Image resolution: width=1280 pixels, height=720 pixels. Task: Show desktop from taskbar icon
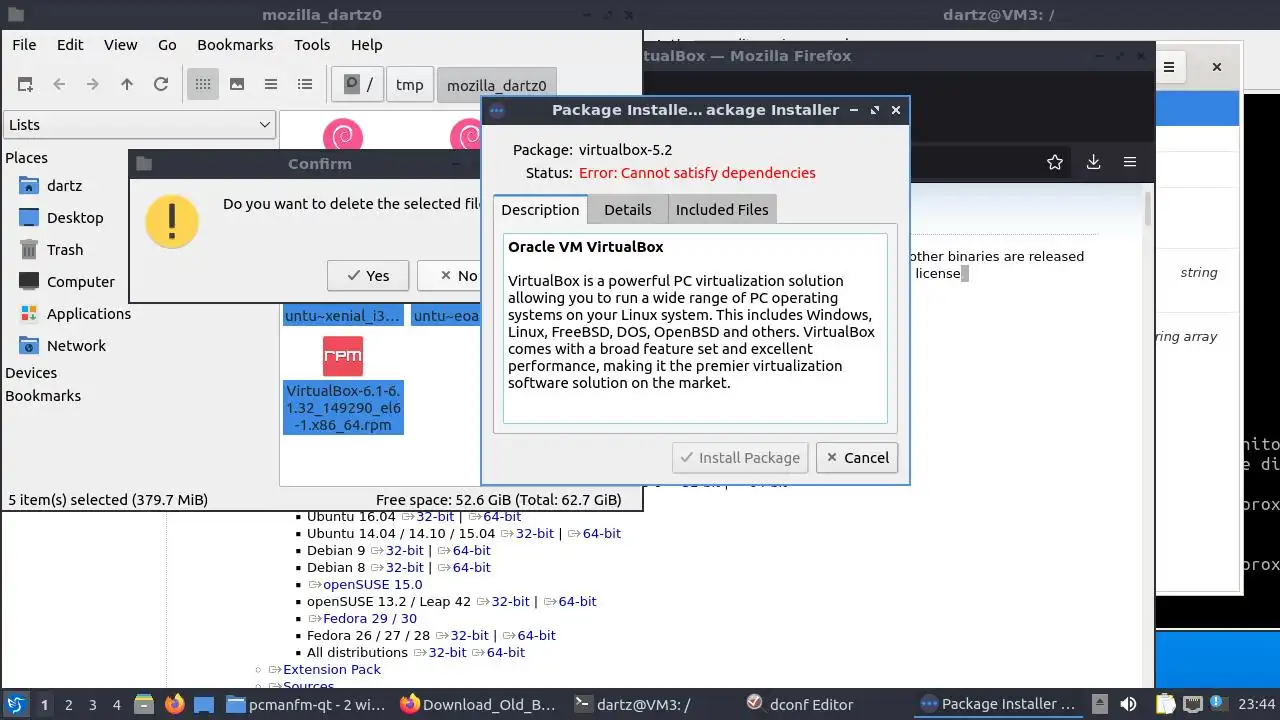point(204,705)
